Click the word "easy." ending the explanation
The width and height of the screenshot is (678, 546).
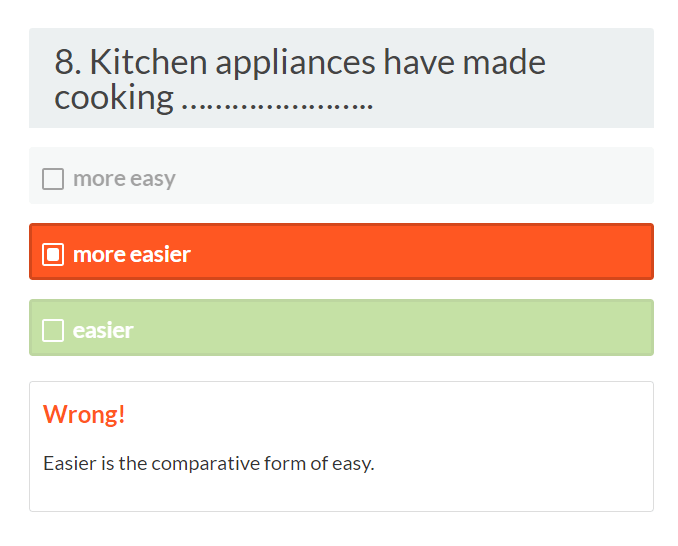coord(353,464)
